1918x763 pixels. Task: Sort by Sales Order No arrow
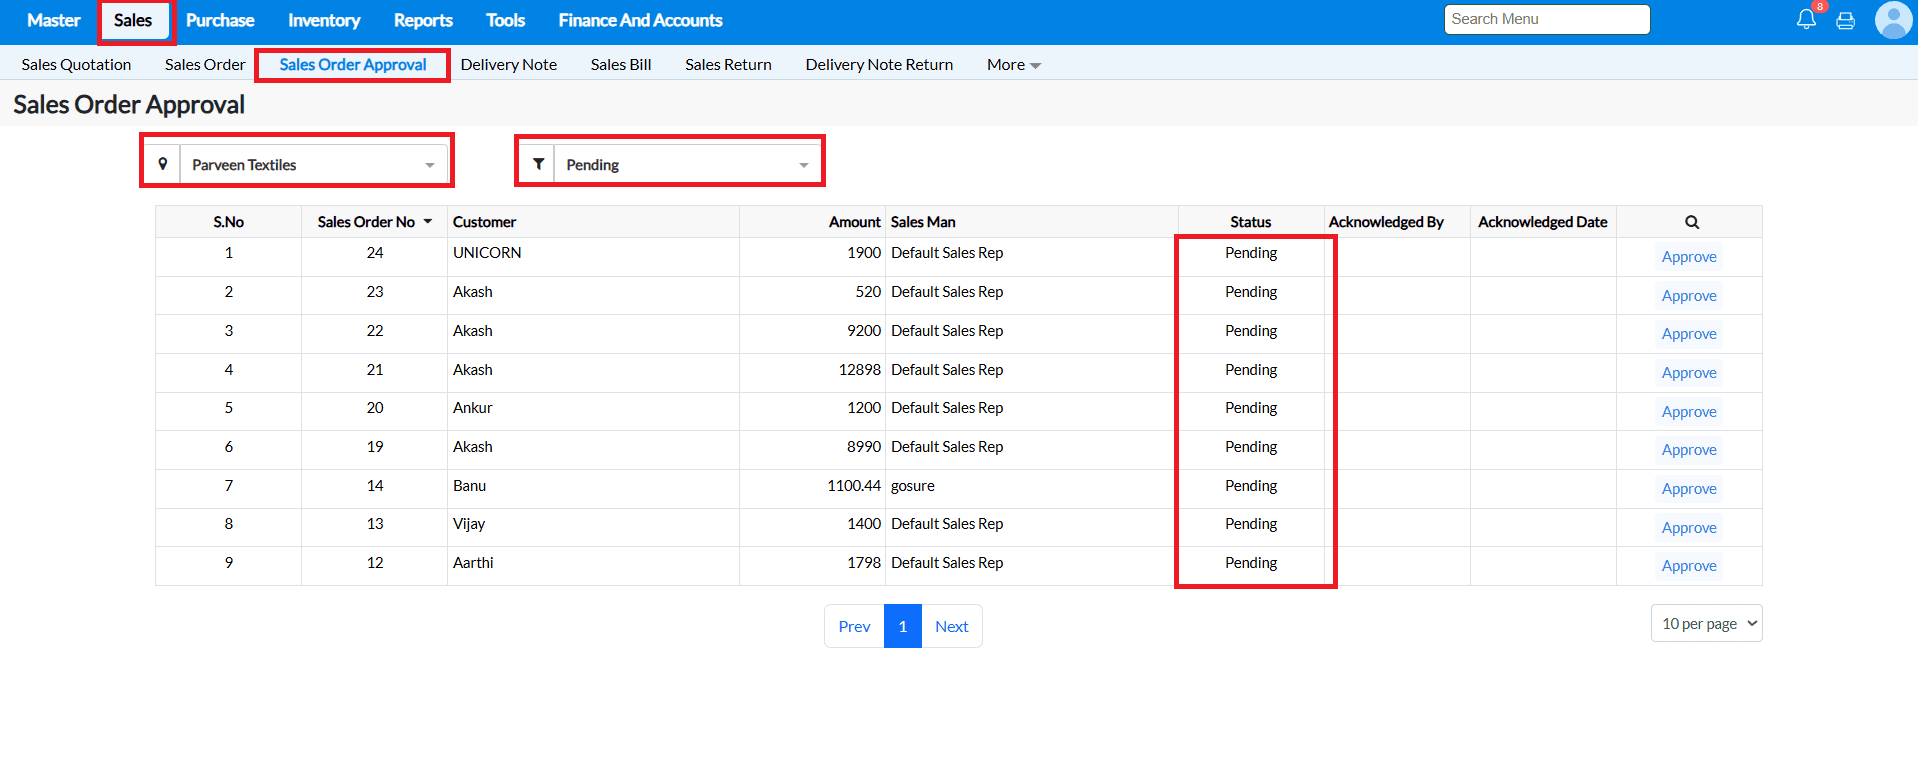(428, 222)
